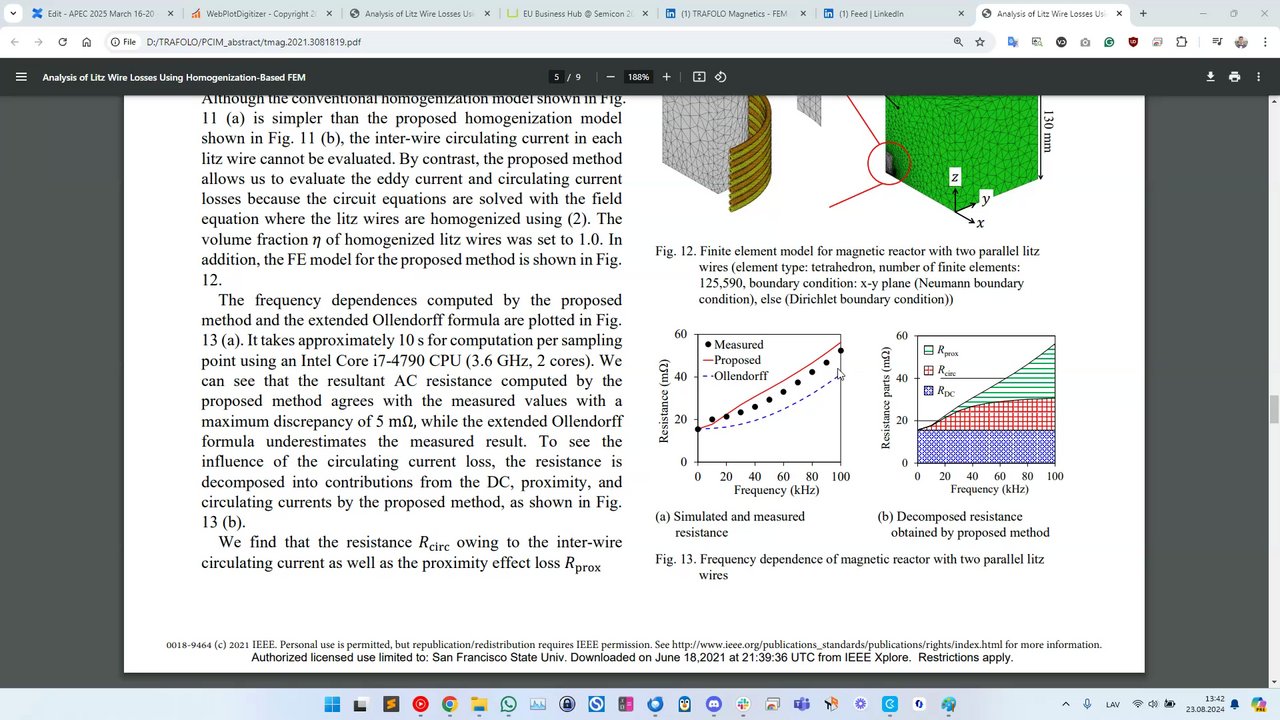
Task: Zoom out the PDF page
Action: [610, 77]
